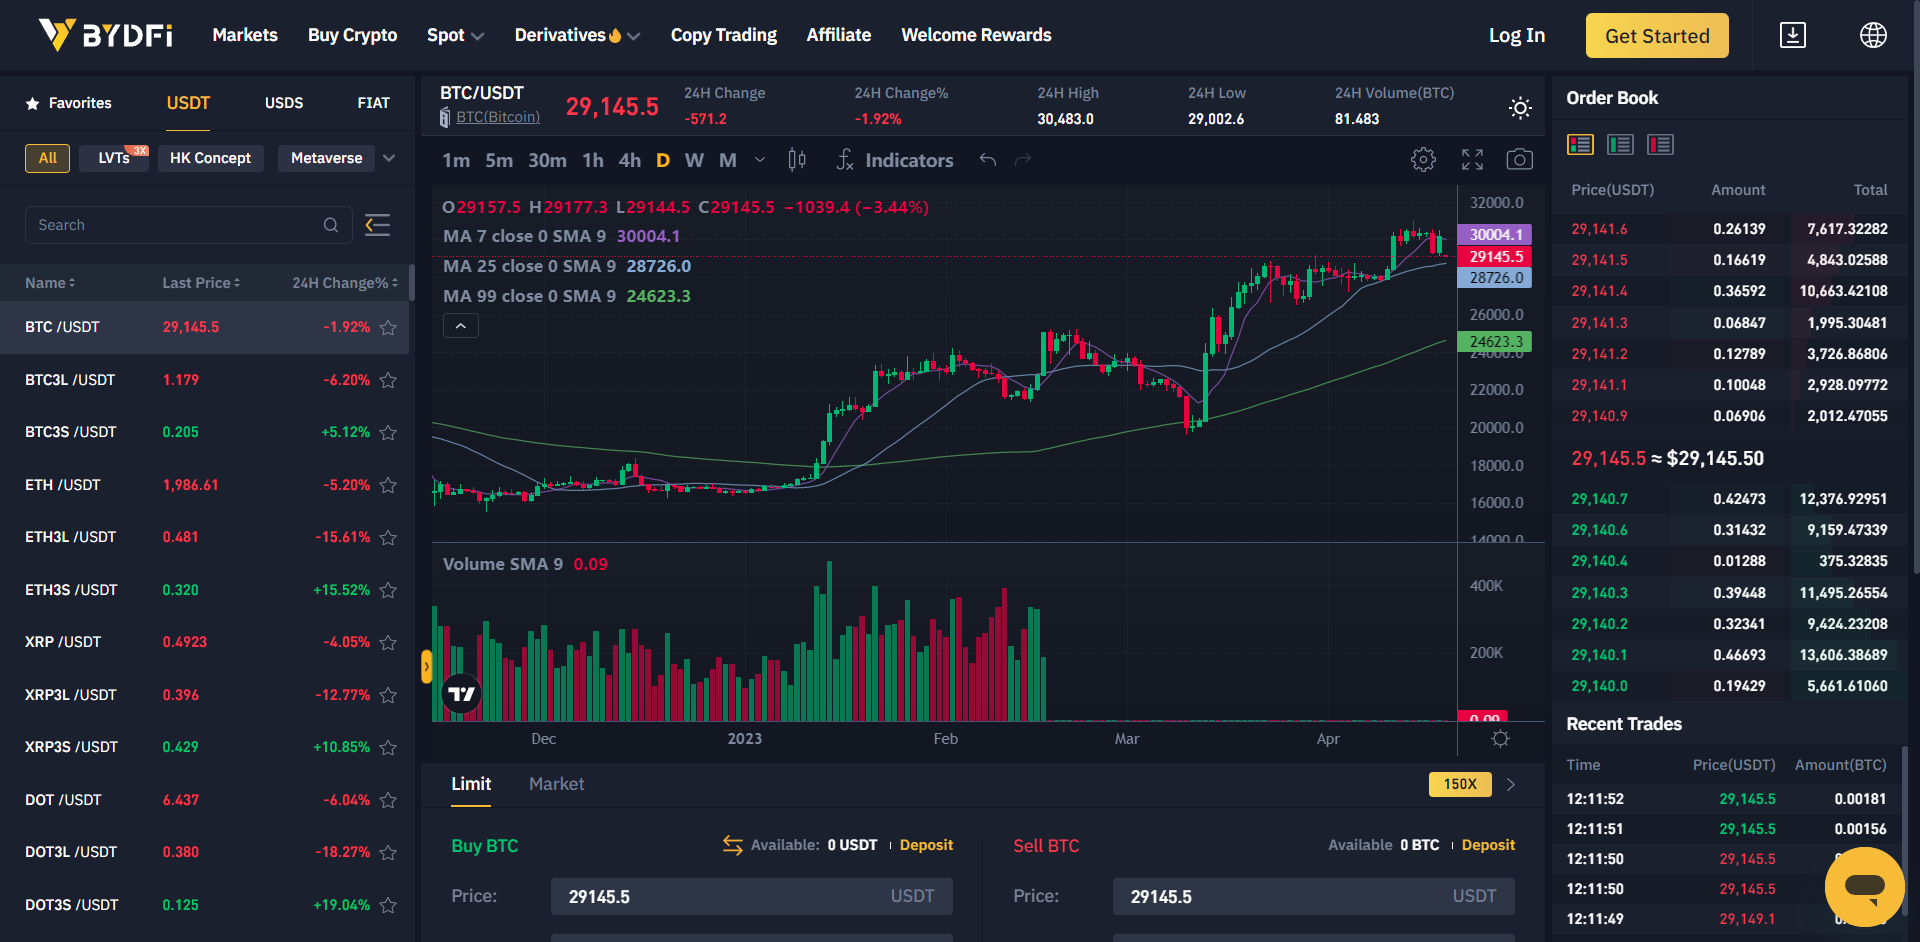The image size is (1920, 942).
Task: Click Deposit link under Buy BTC
Action: pos(926,845)
